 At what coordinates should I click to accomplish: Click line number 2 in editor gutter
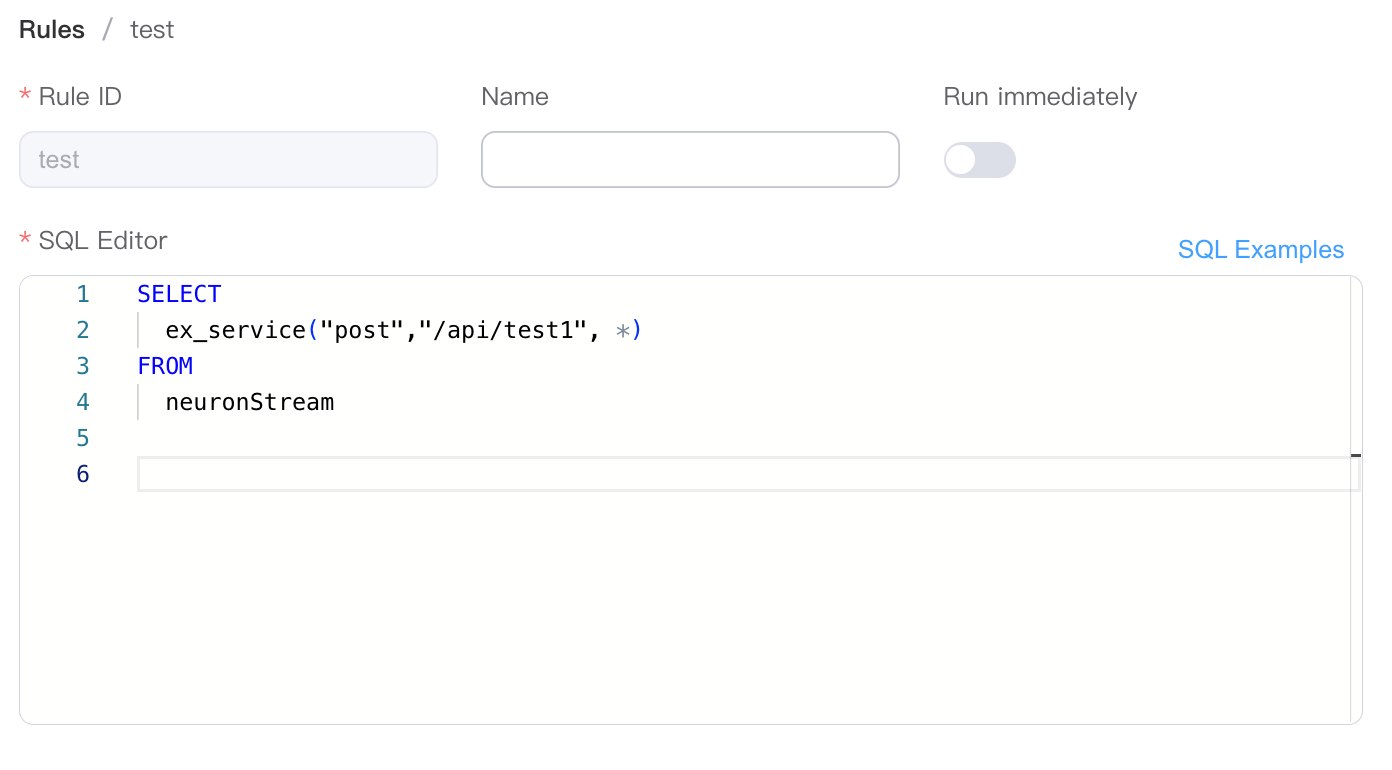[83, 331]
